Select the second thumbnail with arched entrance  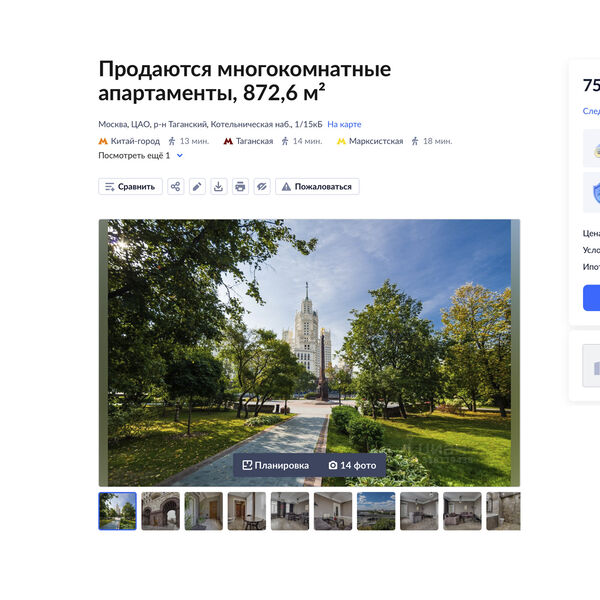coord(160,510)
